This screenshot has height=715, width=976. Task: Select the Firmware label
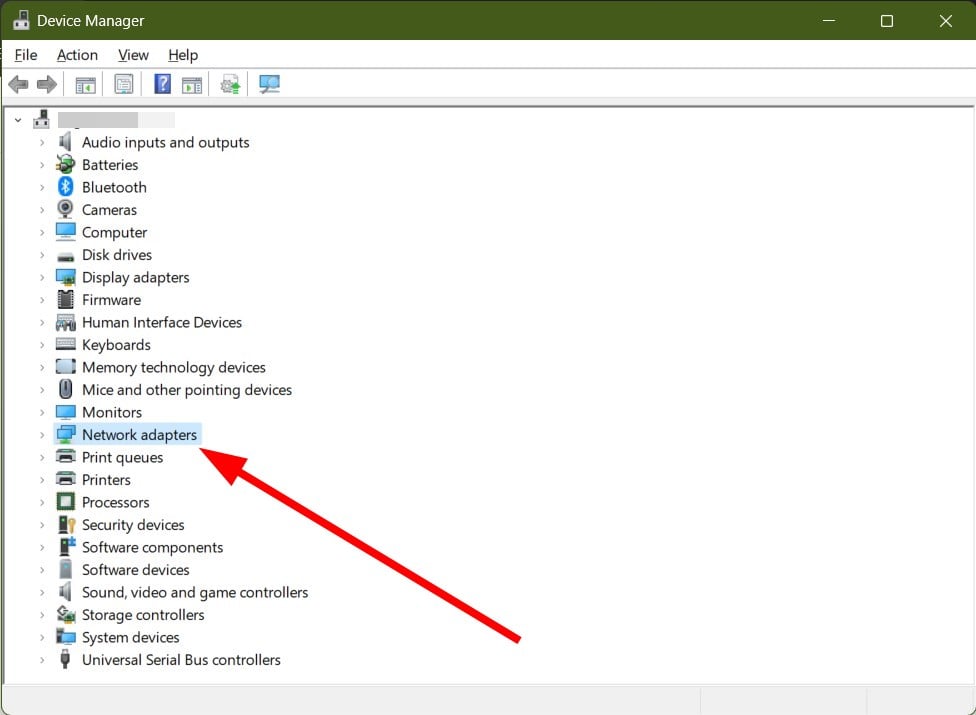(111, 299)
